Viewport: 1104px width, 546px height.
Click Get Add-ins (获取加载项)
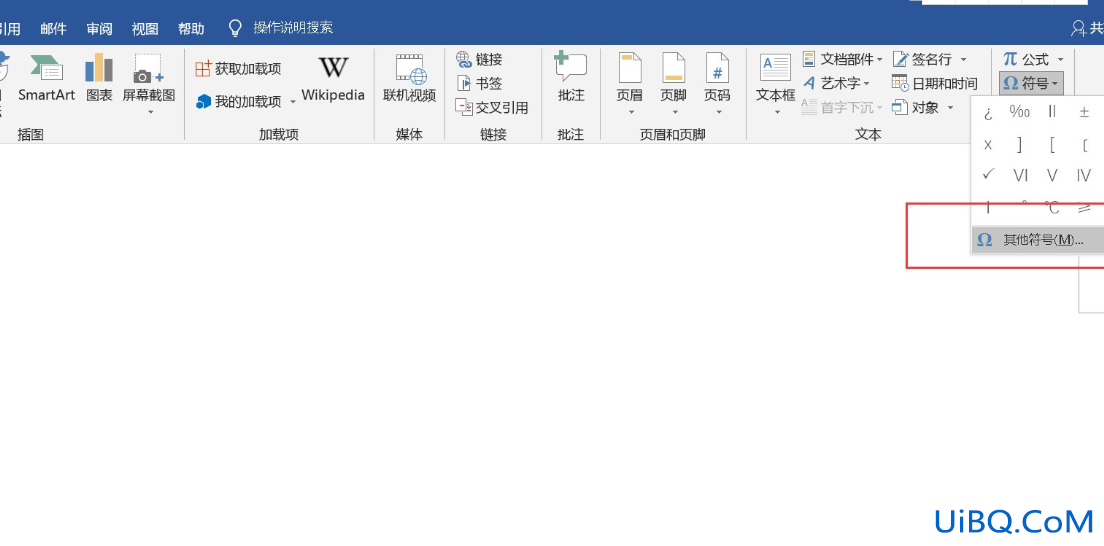click(x=238, y=69)
